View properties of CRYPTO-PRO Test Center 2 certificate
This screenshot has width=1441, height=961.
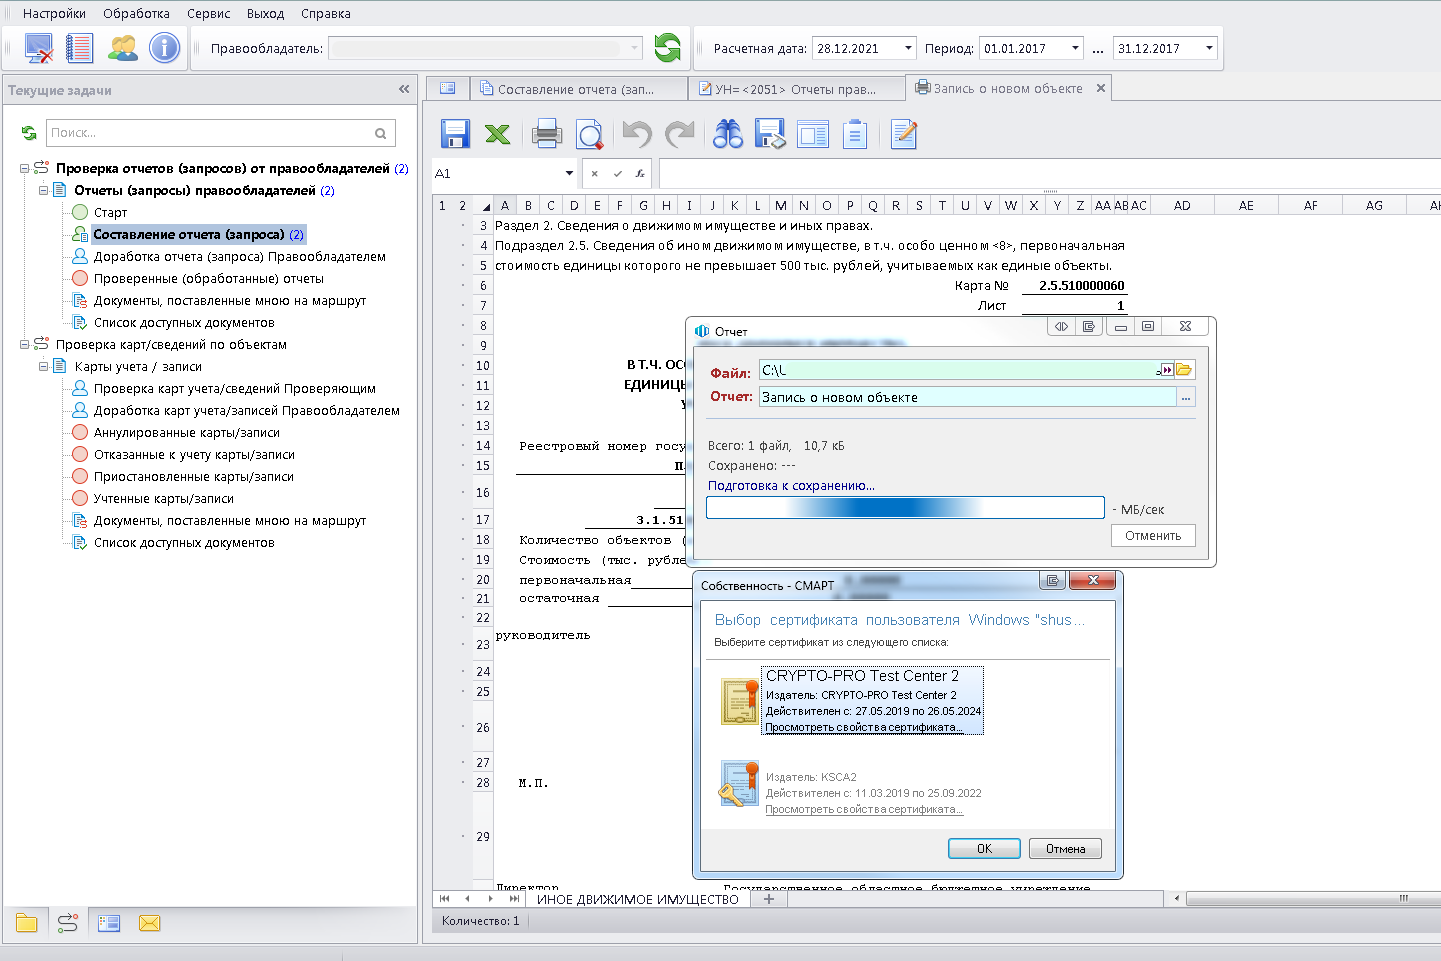coord(864,728)
